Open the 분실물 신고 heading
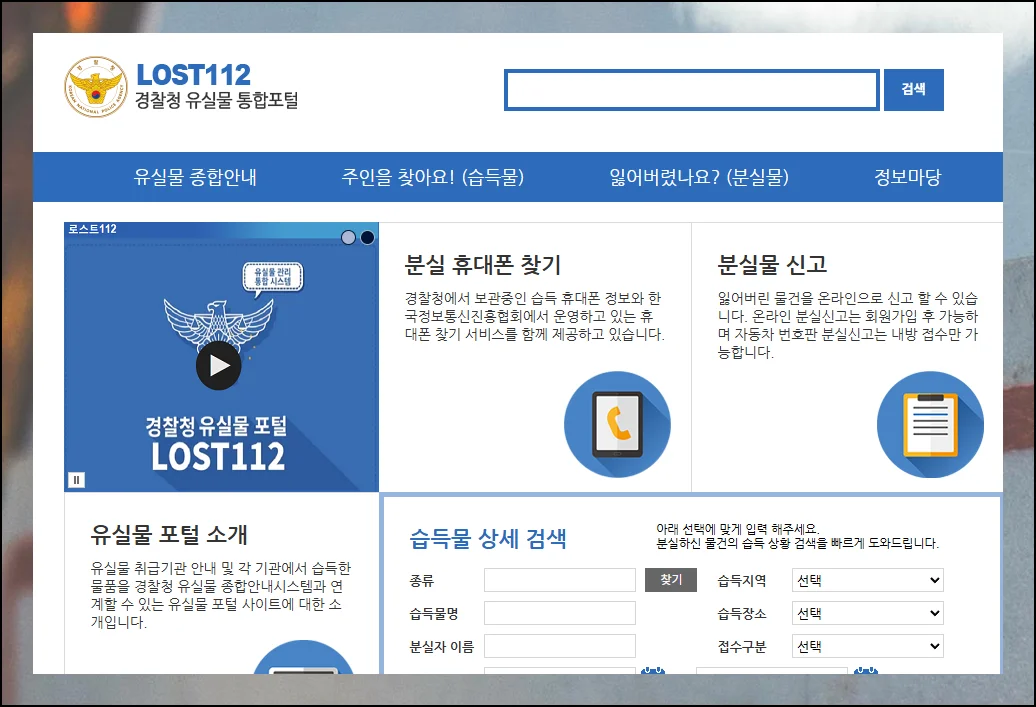The height and width of the screenshot is (707, 1036). tap(772, 265)
